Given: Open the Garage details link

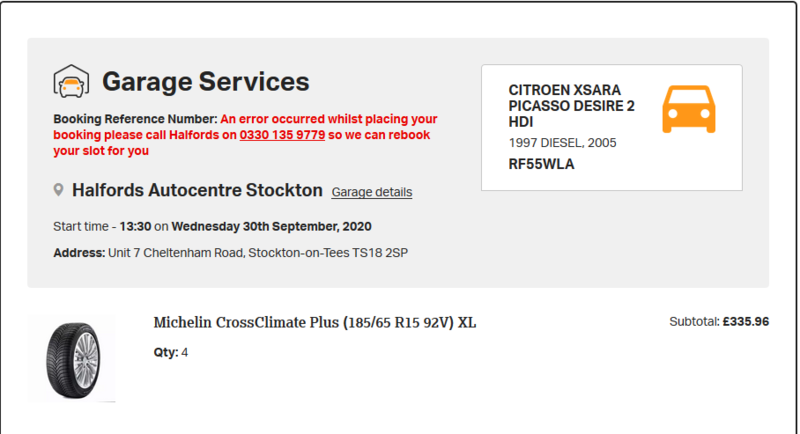Looking at the screenshot, I should (x=371, y=192).
